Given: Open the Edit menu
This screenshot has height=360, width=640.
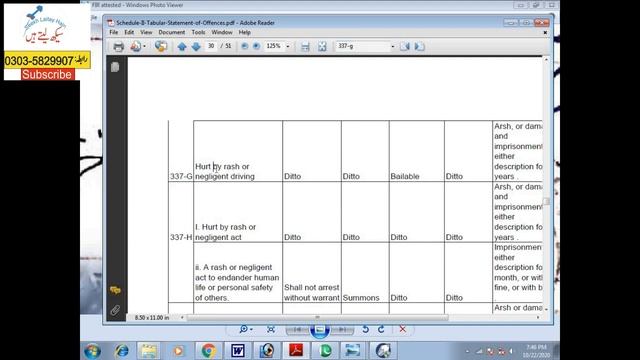Looking at the screenshot, I should coord(129,32).
